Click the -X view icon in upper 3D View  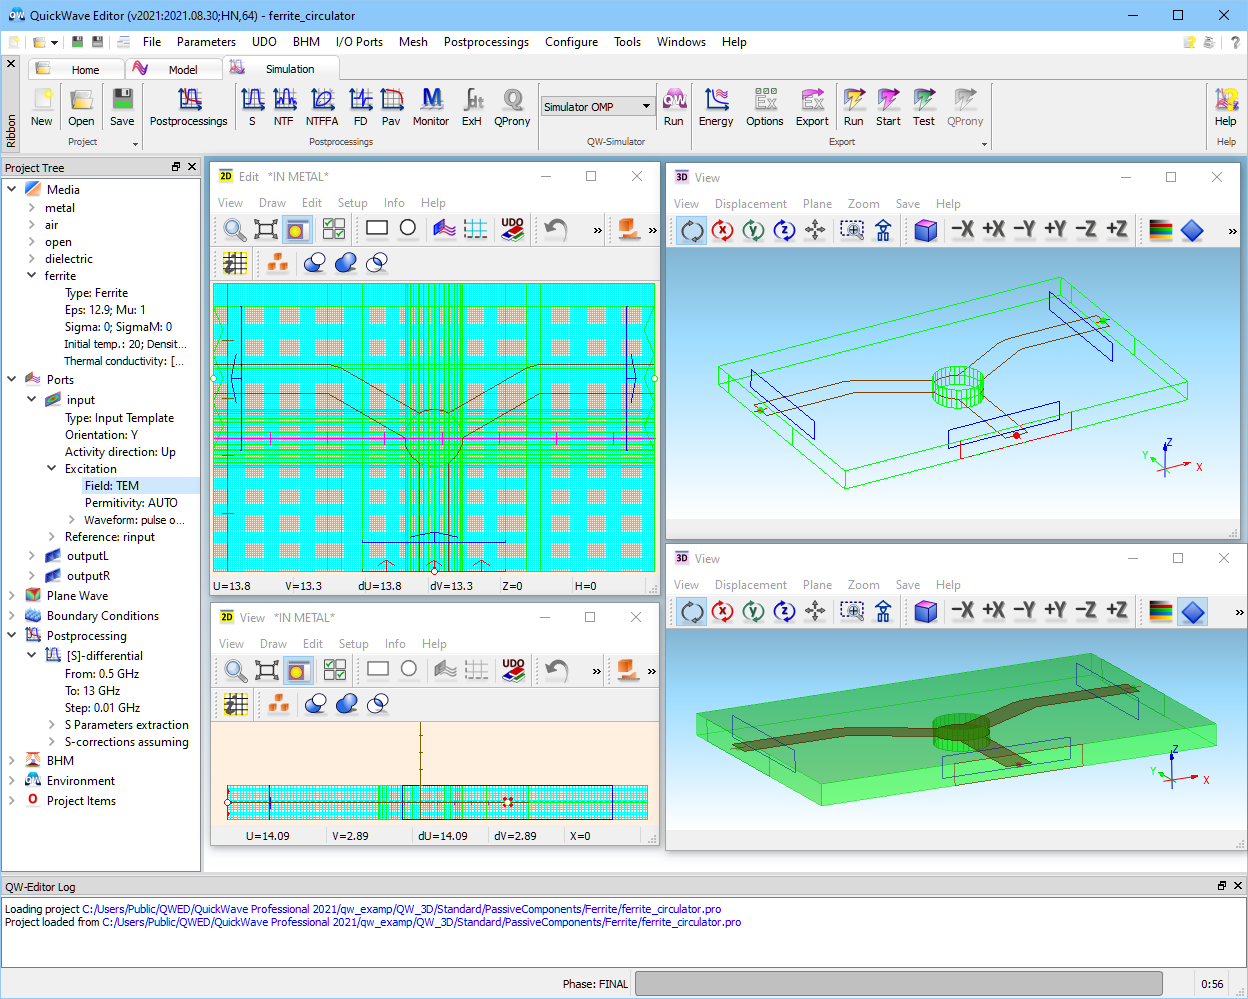pyautogui.click(x=963, y=230)
